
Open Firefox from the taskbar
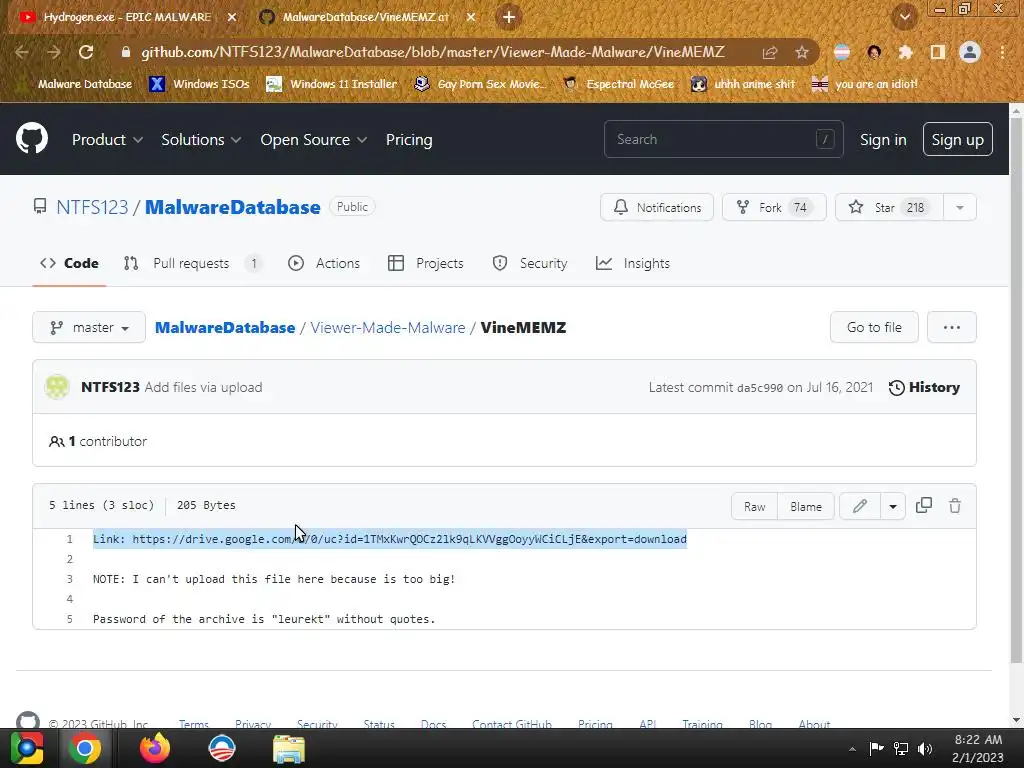tap(155, 748)
